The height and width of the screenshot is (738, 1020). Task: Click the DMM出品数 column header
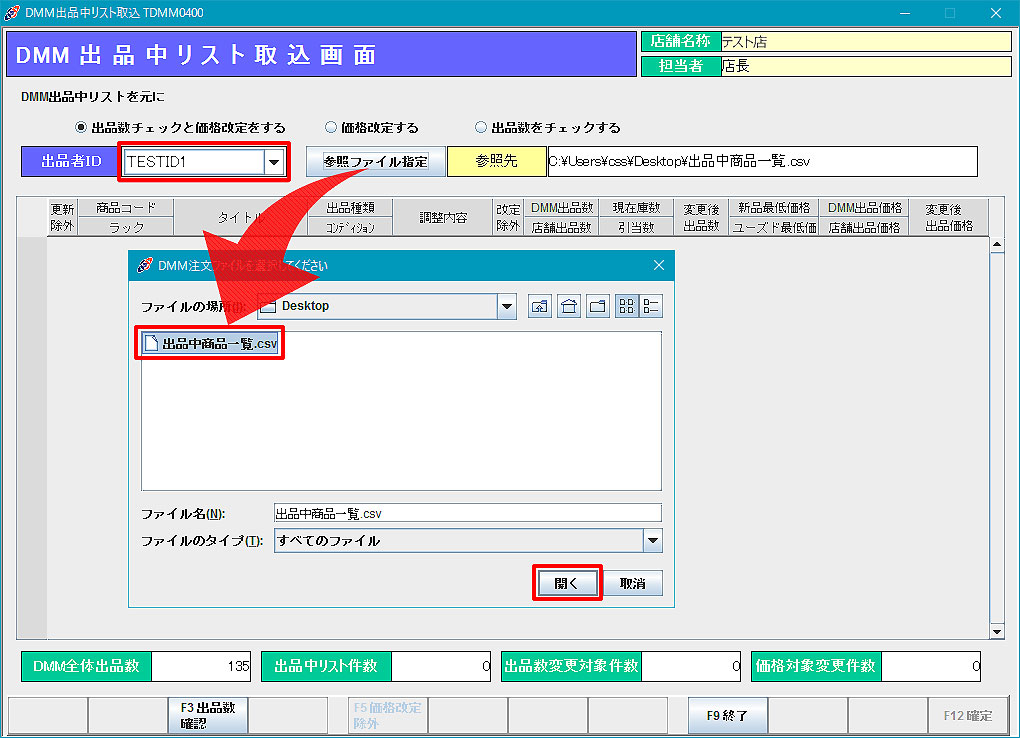click(x=562, y=208)
